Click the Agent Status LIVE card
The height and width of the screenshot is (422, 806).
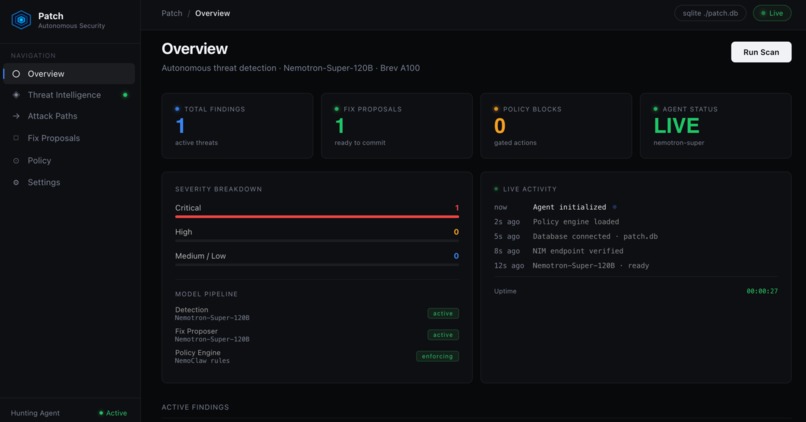coord(716,125)
